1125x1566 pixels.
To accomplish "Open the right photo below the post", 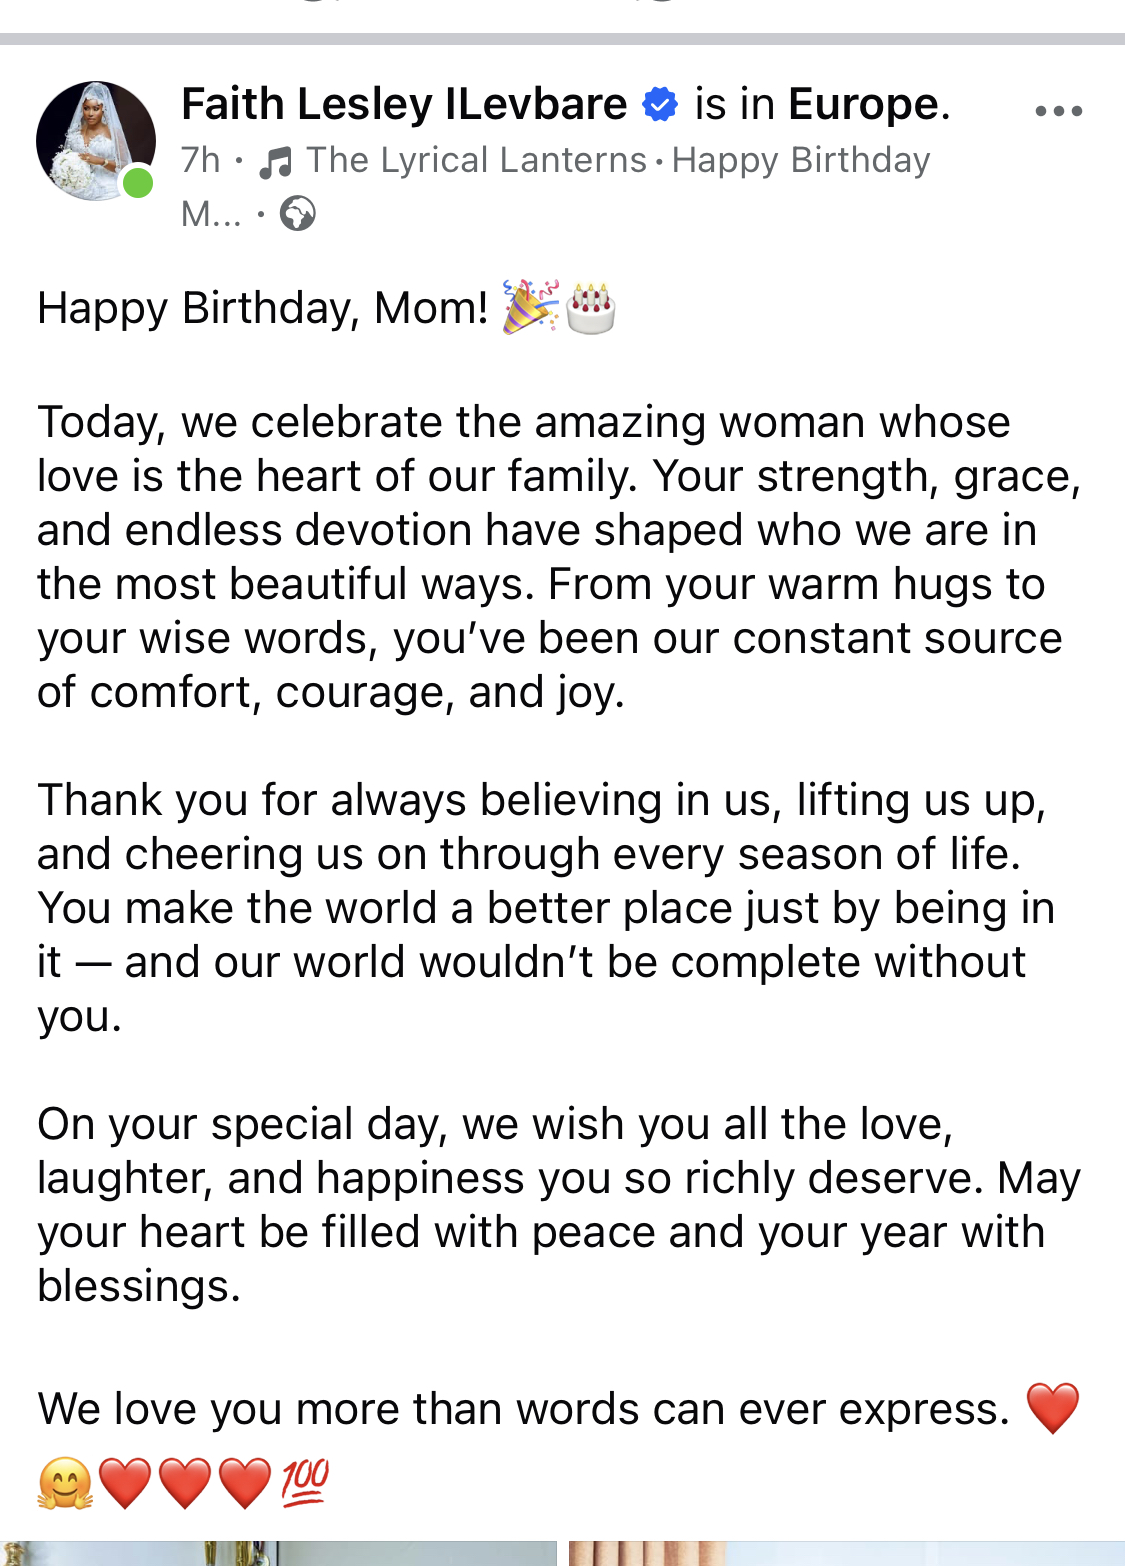I will pos(846,1553).
